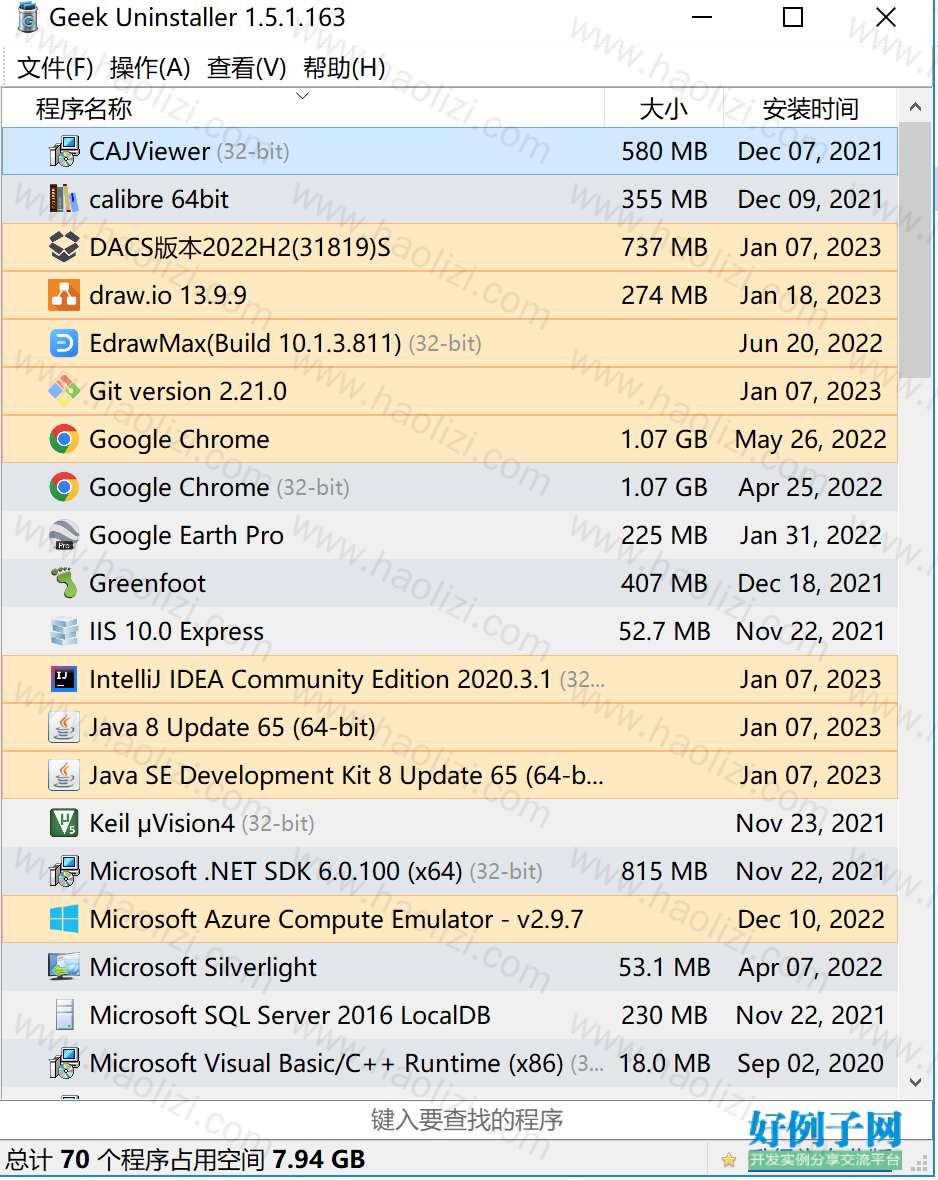This screenshot has width=938, height=1180.
Task: Click the Git version 2.21.0 icon
Action: pos(64,391)
